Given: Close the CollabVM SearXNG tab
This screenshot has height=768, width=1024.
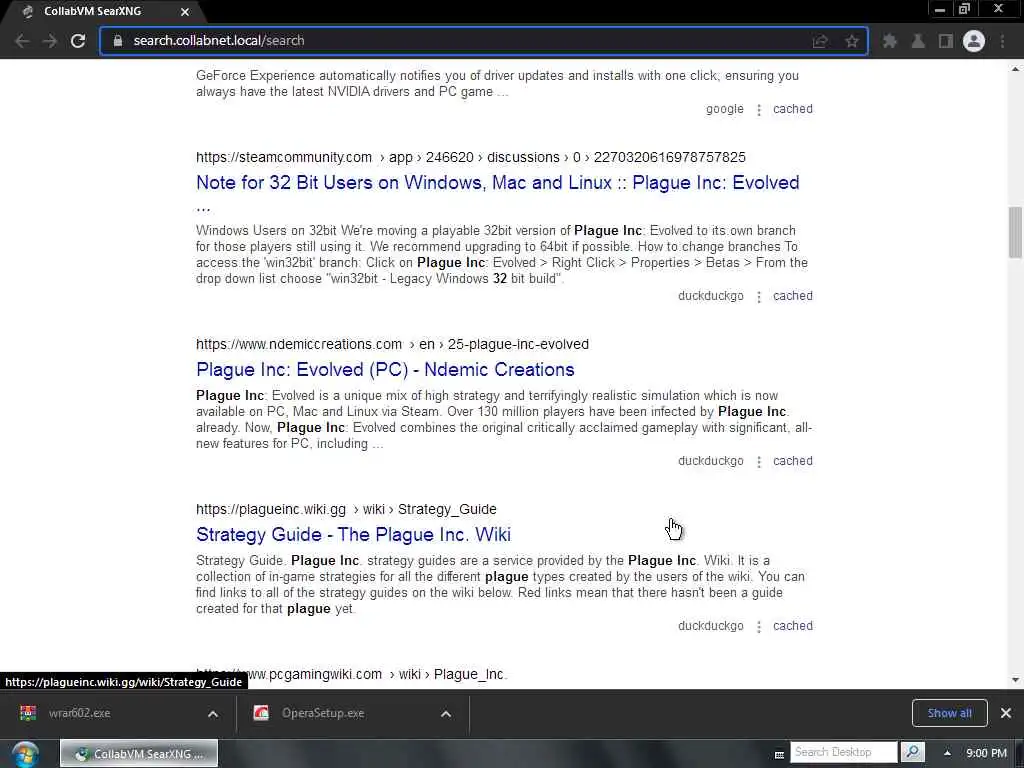Looking at the screenshot, I should point(185,12).
